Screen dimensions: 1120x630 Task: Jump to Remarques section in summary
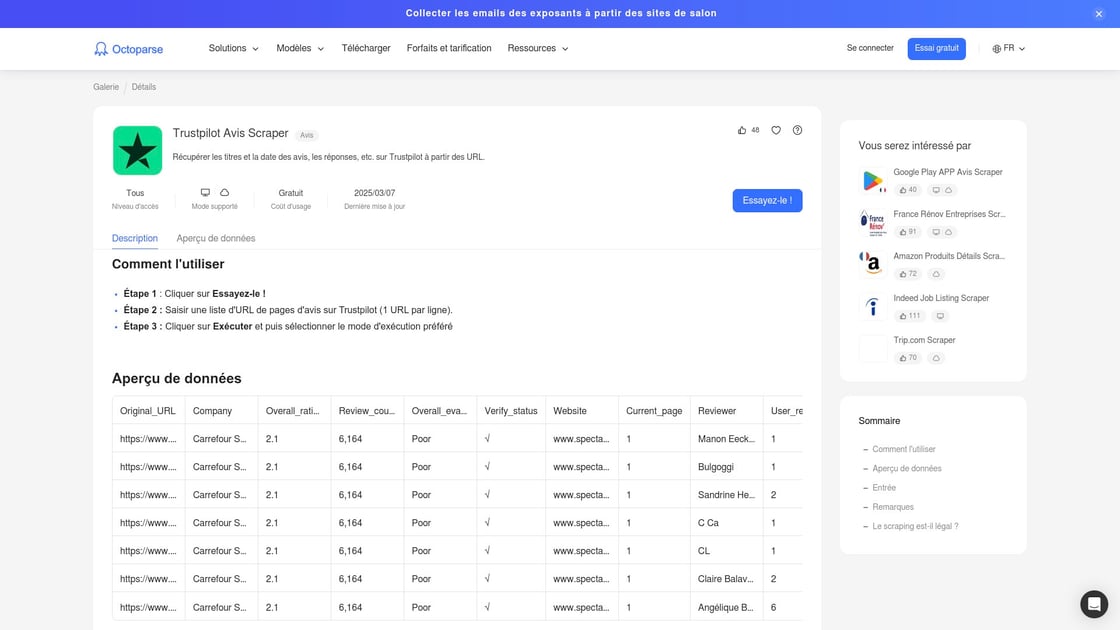(x=893, y=507)
